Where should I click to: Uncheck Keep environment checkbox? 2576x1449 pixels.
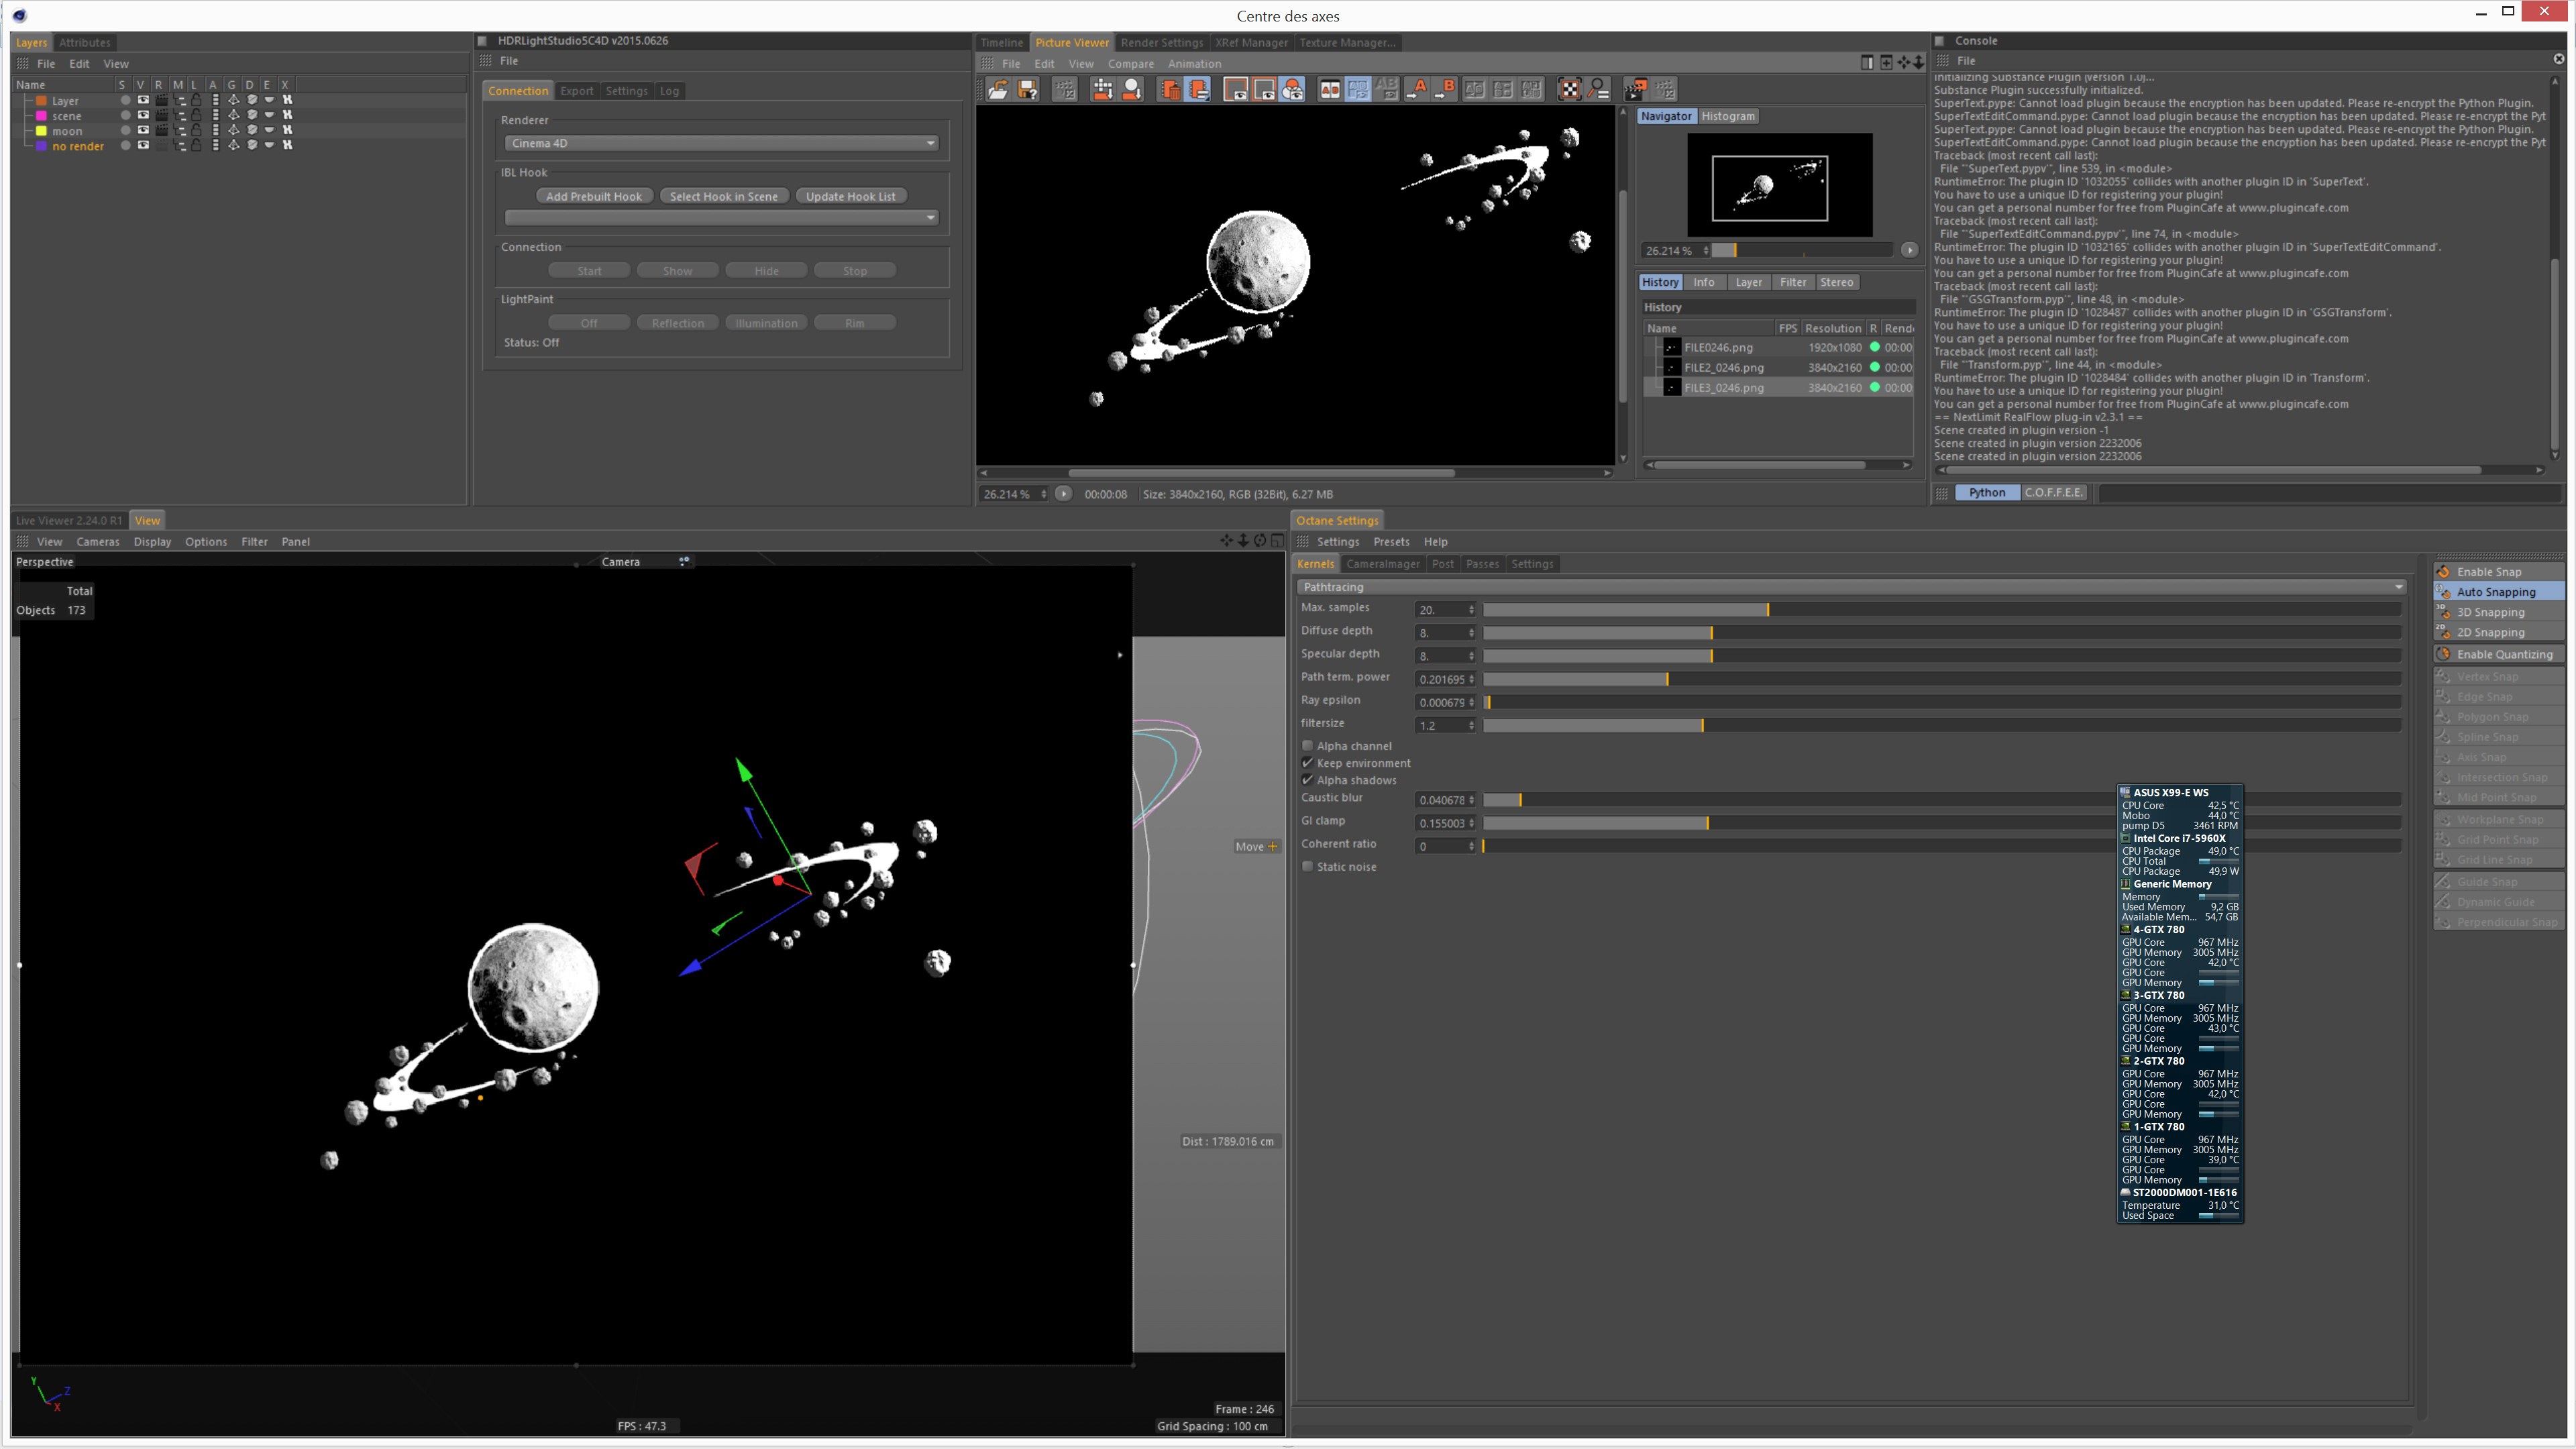pos(1307,763)
